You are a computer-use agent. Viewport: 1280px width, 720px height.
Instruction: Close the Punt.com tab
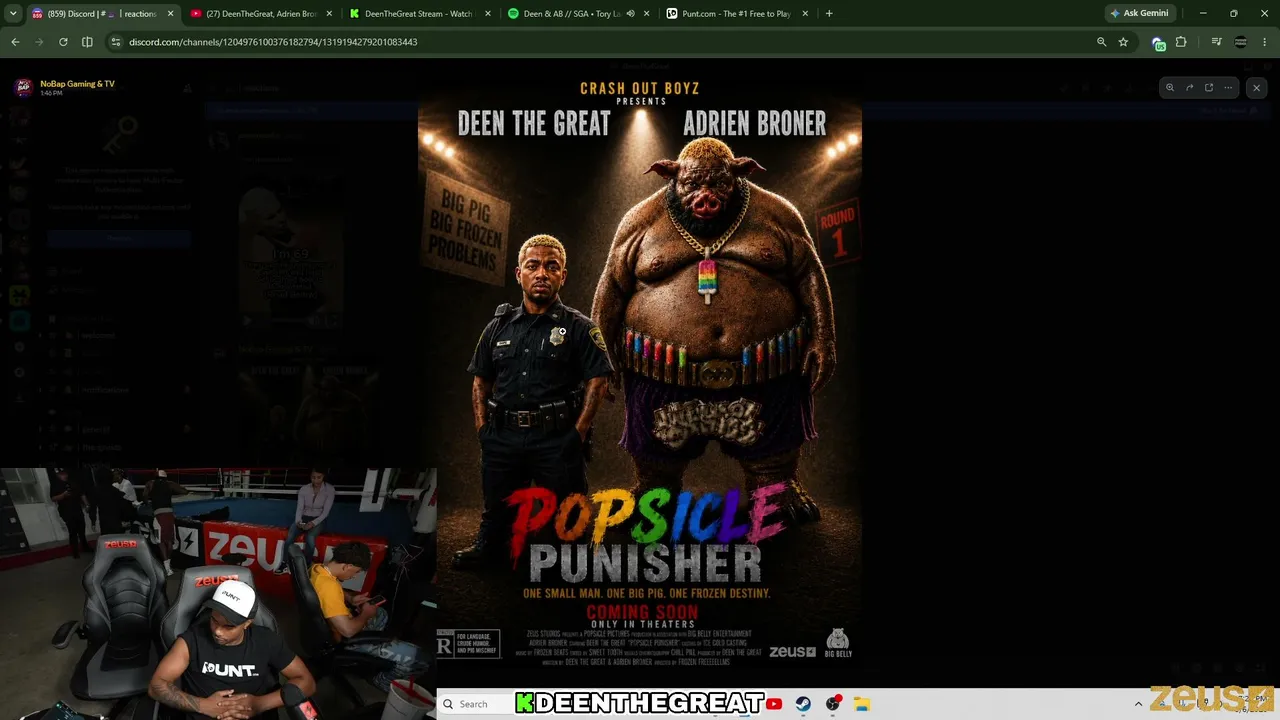804,14
